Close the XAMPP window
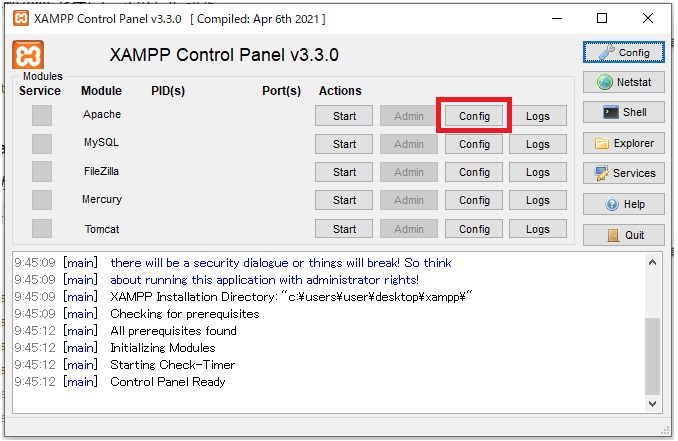Image resolution: width=678 pixels, height=441 pixels. click(648, 19)
